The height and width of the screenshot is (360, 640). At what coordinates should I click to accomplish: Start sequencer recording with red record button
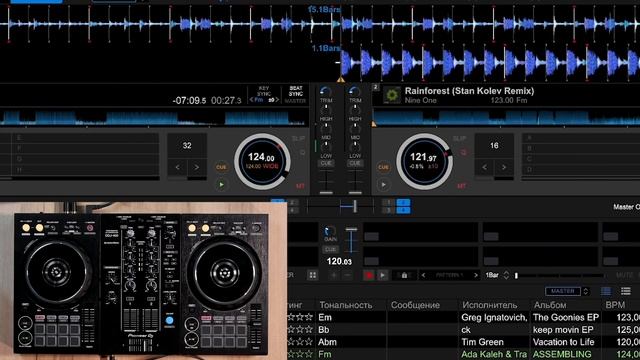point(369,276)
